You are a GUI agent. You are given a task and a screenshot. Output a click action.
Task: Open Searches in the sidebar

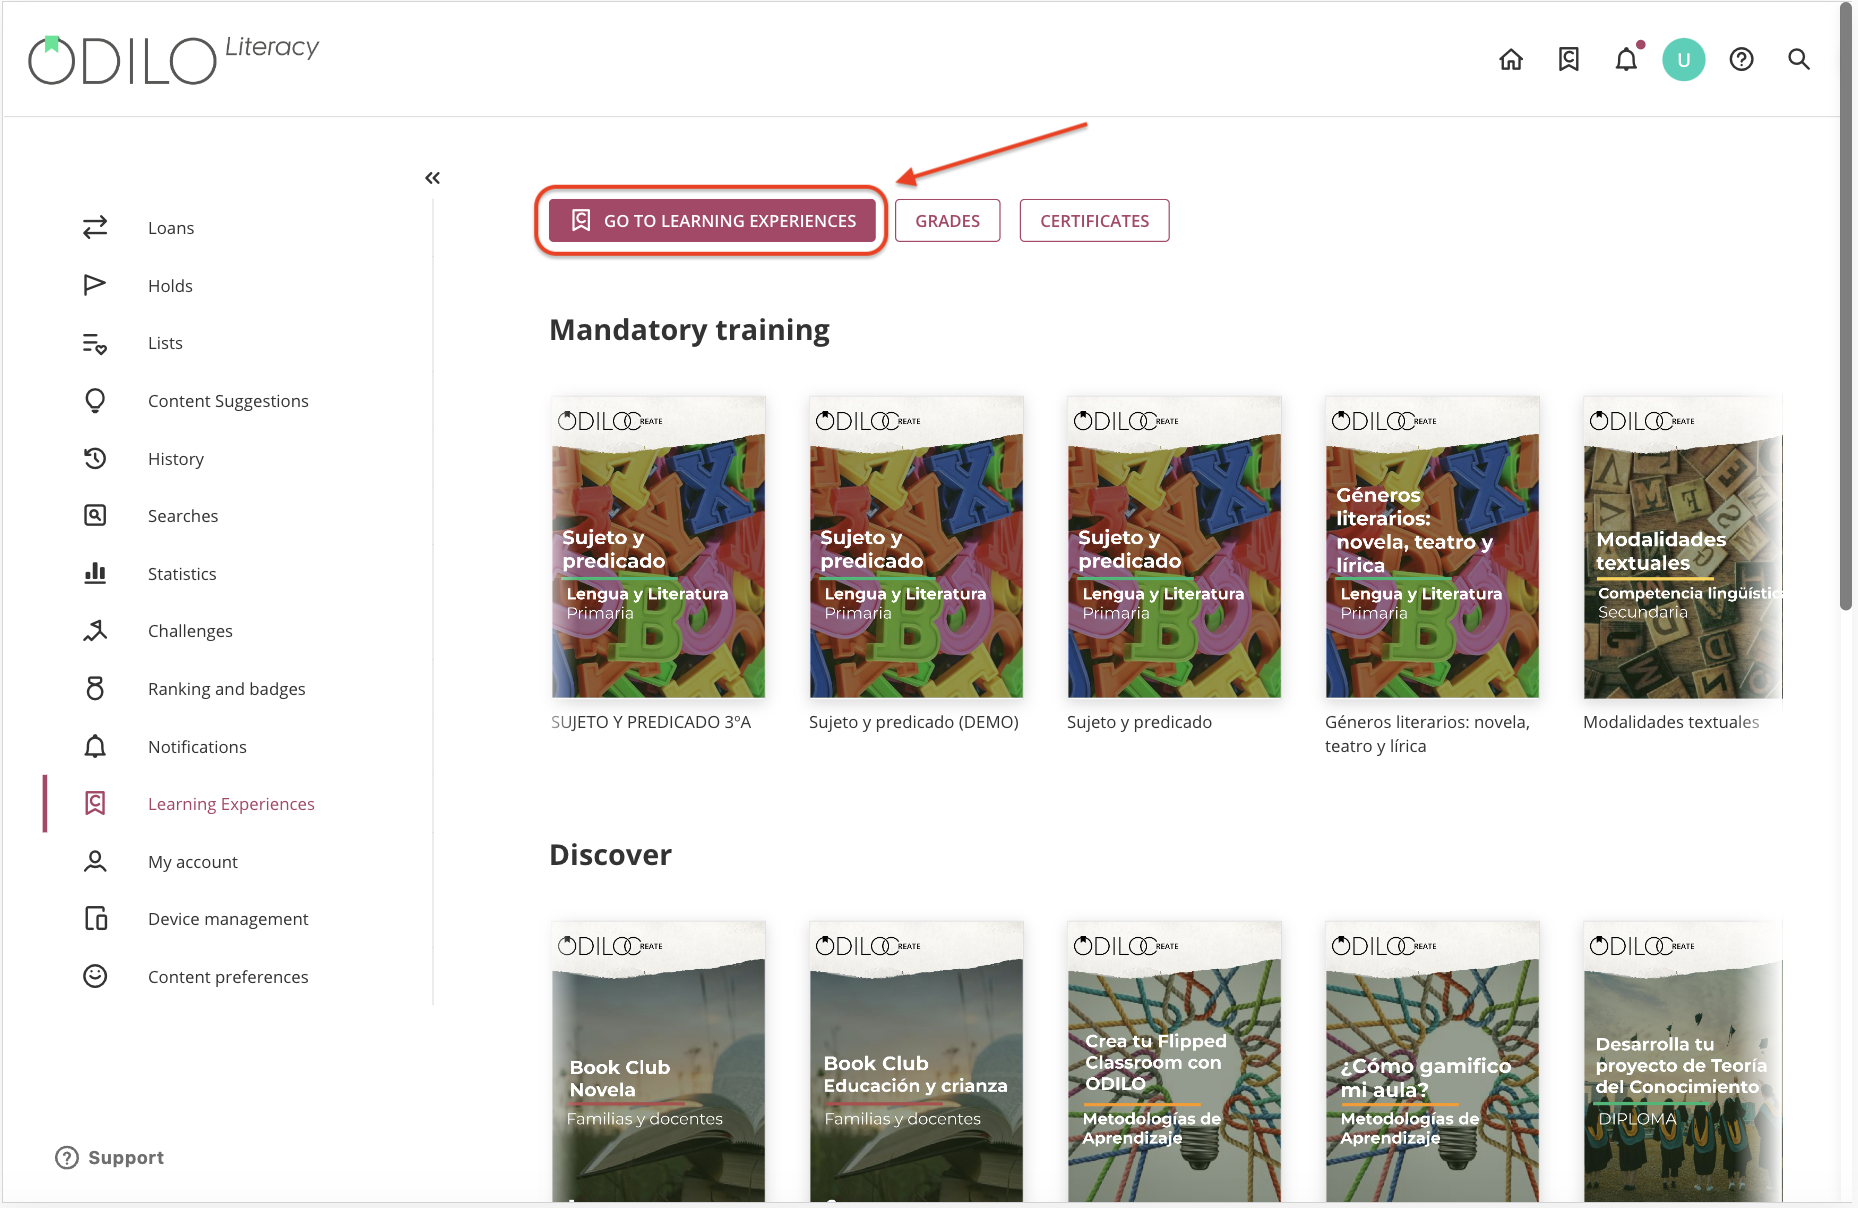click(183, 516)
